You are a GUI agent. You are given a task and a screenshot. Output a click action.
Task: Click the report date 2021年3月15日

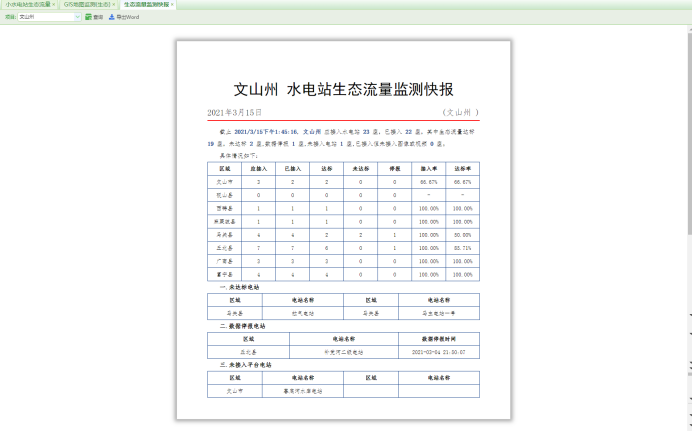[234, 113]
